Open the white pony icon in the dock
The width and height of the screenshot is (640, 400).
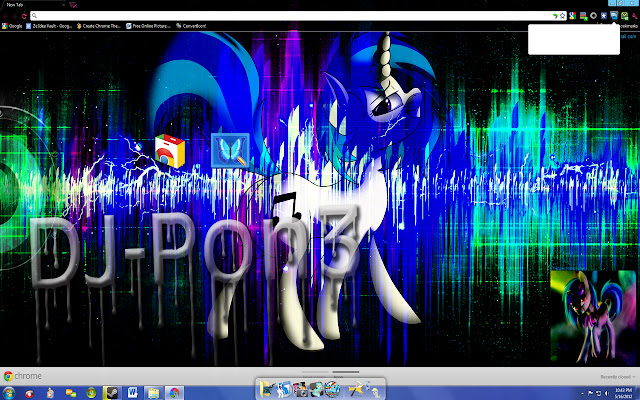click(283, 389)
